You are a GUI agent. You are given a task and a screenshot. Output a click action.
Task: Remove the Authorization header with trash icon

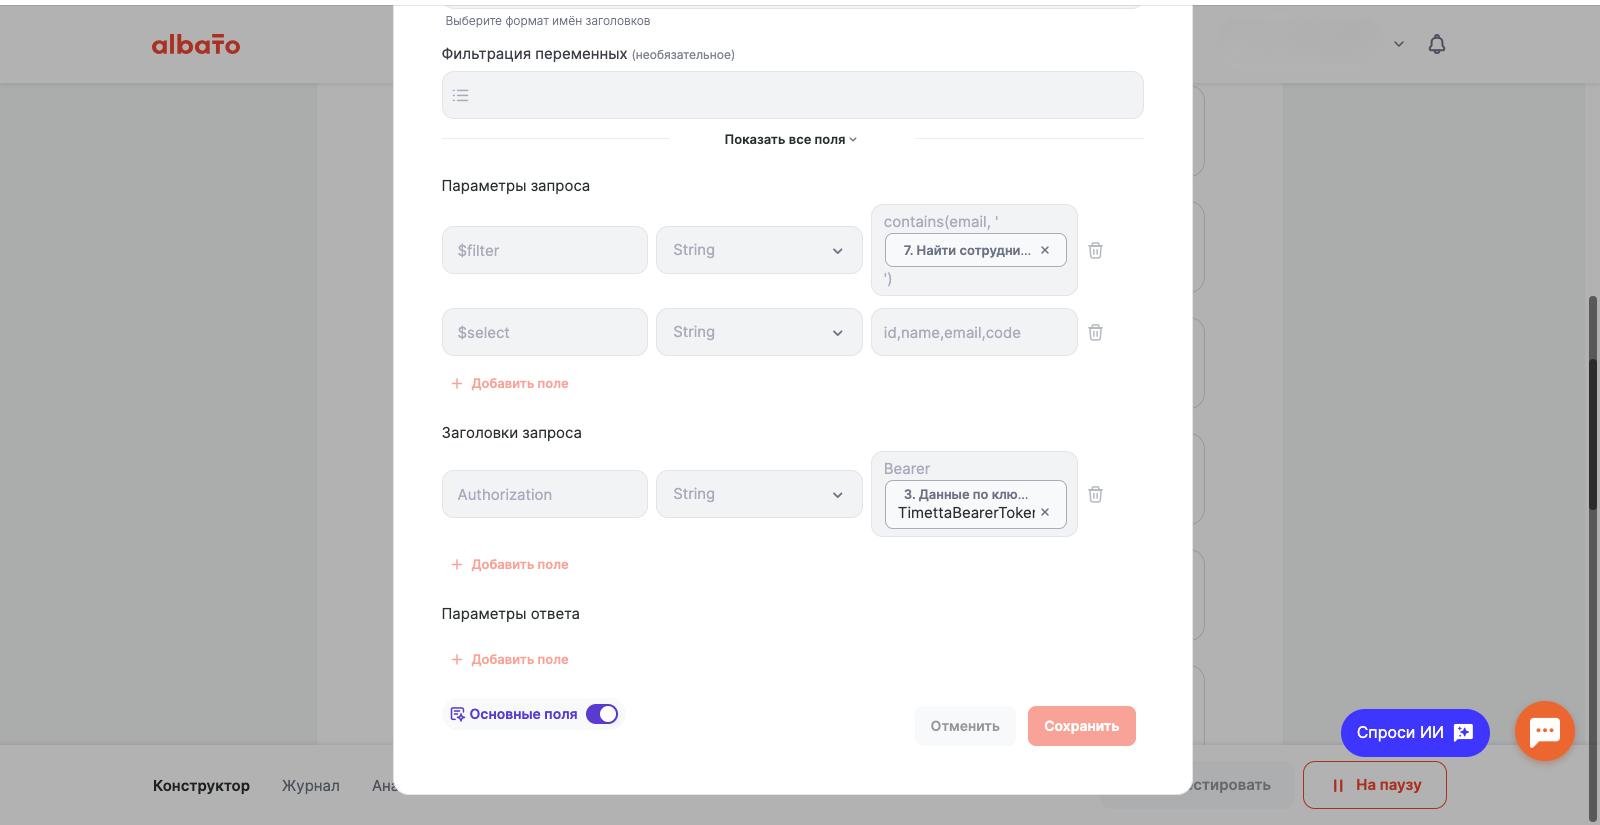(1095, 494)
